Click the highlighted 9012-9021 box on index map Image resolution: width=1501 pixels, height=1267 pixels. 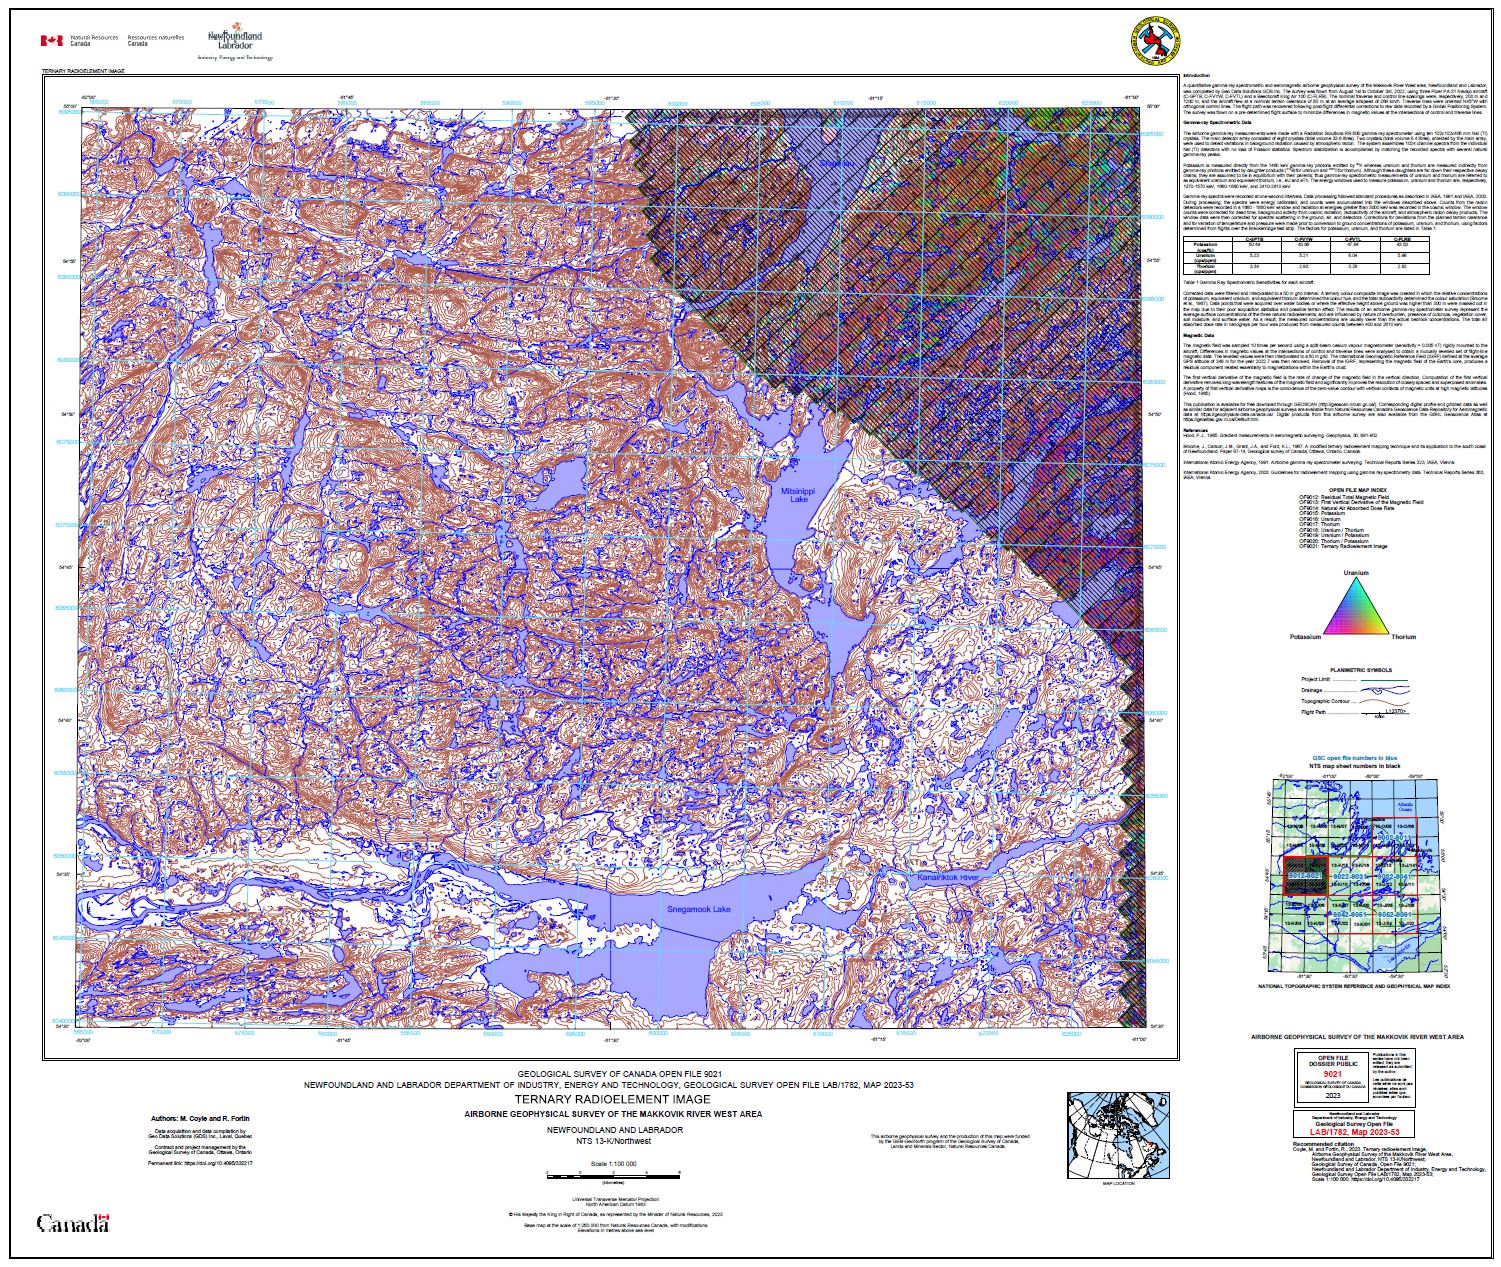1305,875
